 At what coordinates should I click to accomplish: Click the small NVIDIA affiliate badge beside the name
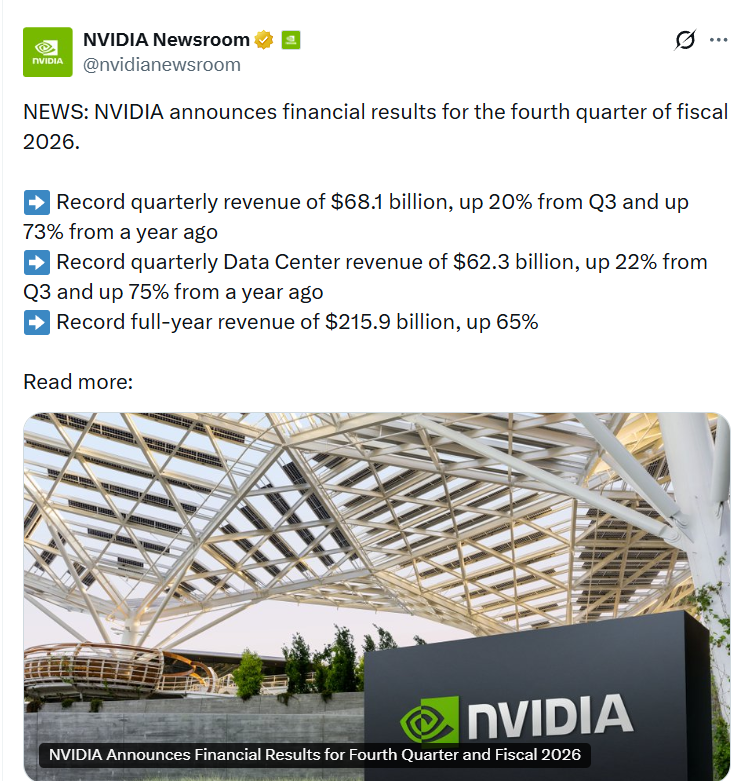pyautogui.click(x=291, y=40)
